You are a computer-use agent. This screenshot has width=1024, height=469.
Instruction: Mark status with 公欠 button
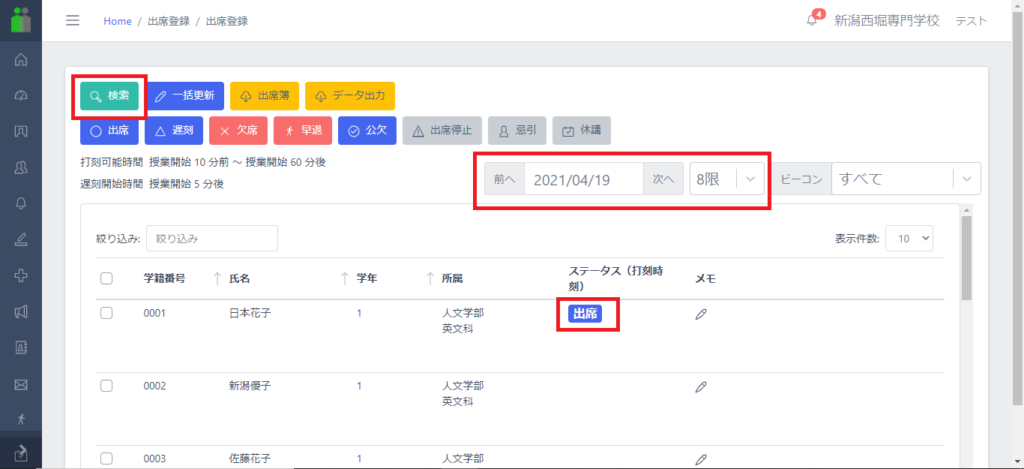click(368, 131)
